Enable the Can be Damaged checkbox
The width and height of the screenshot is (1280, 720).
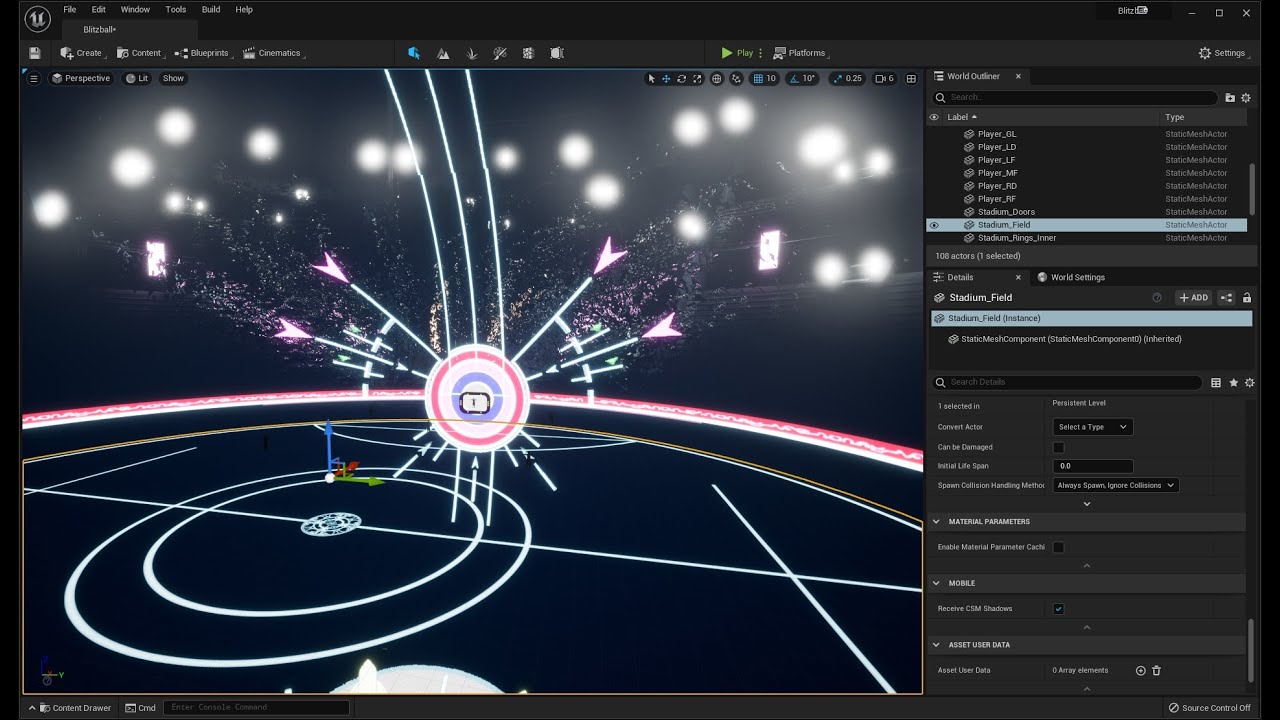click(1059, 447)
